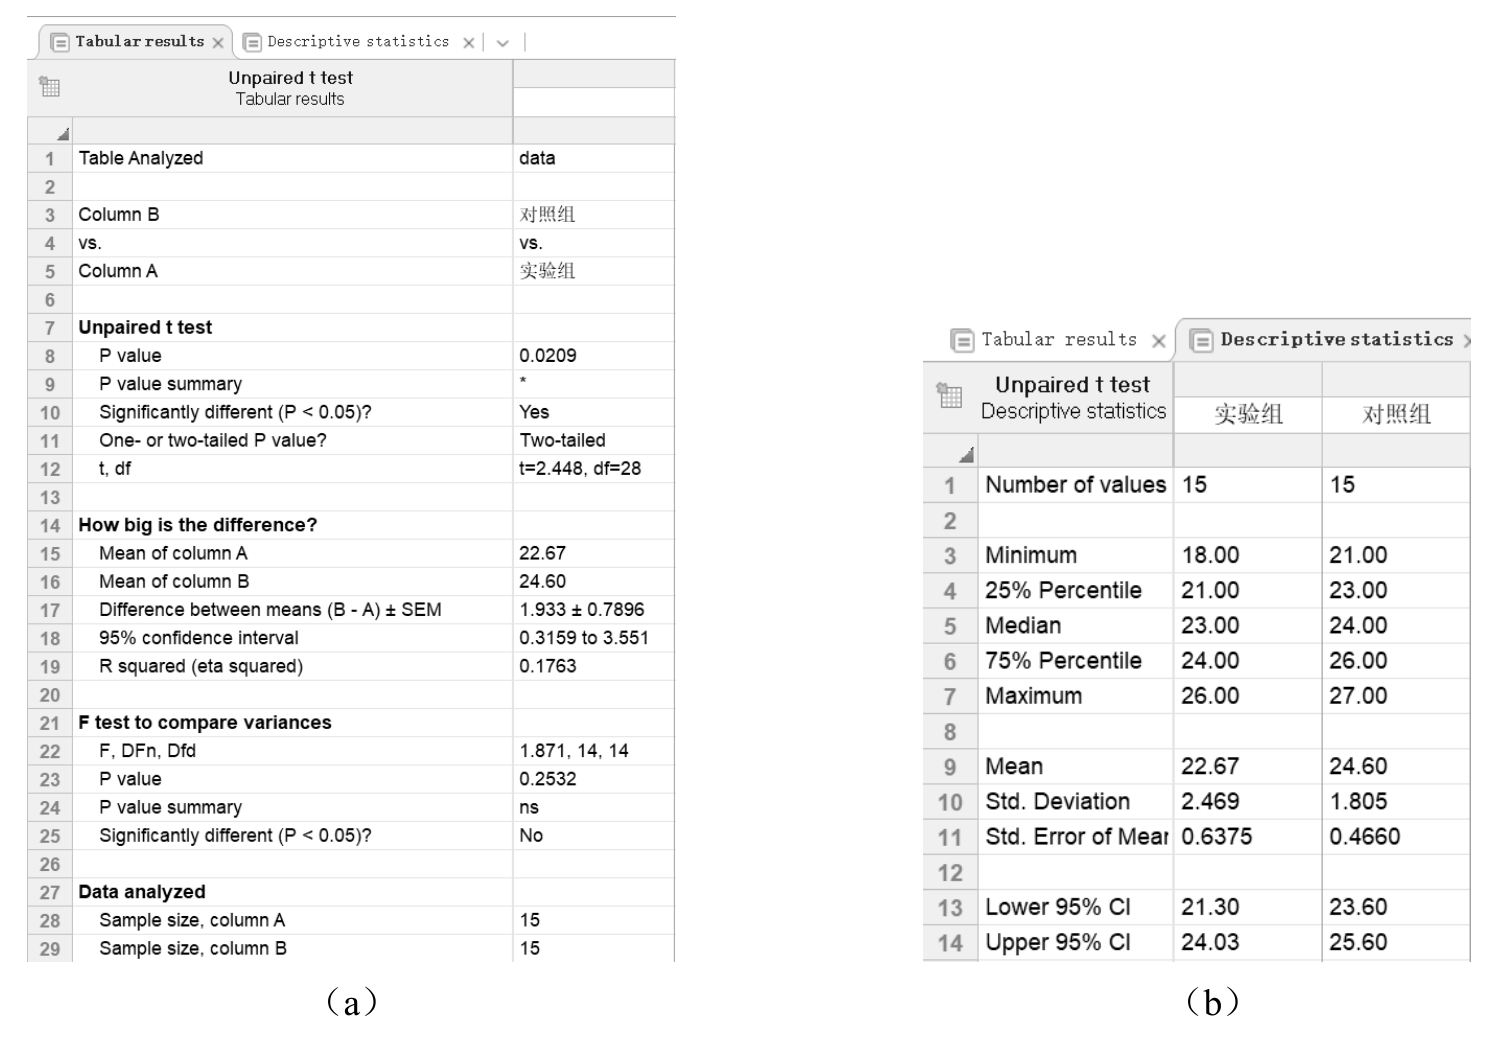Select the 对照组 column header in descriptive statistics

click(x=1395, y=414)
